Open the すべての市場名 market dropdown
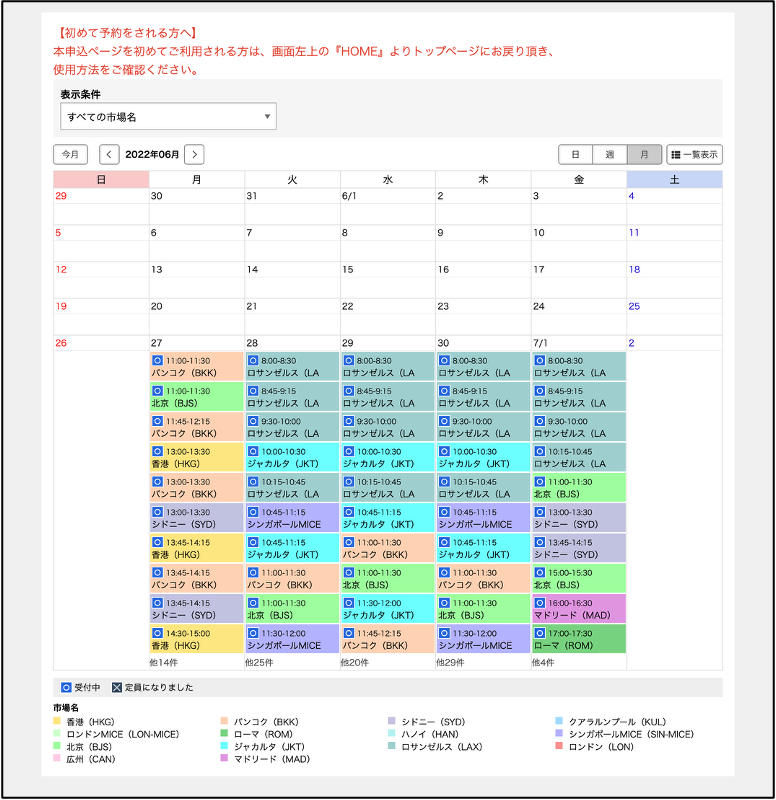776x800 pixels. [168, 117]
